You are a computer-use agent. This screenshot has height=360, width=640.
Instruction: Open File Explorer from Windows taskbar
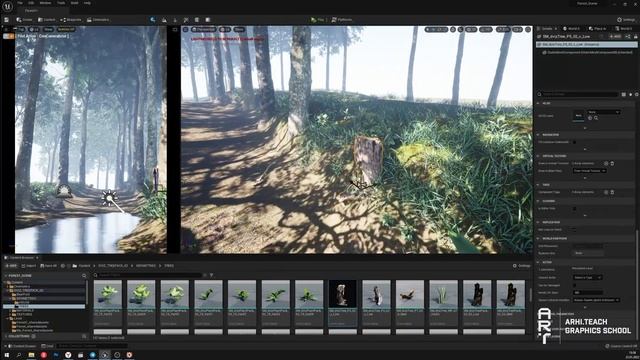coord(31,355)
